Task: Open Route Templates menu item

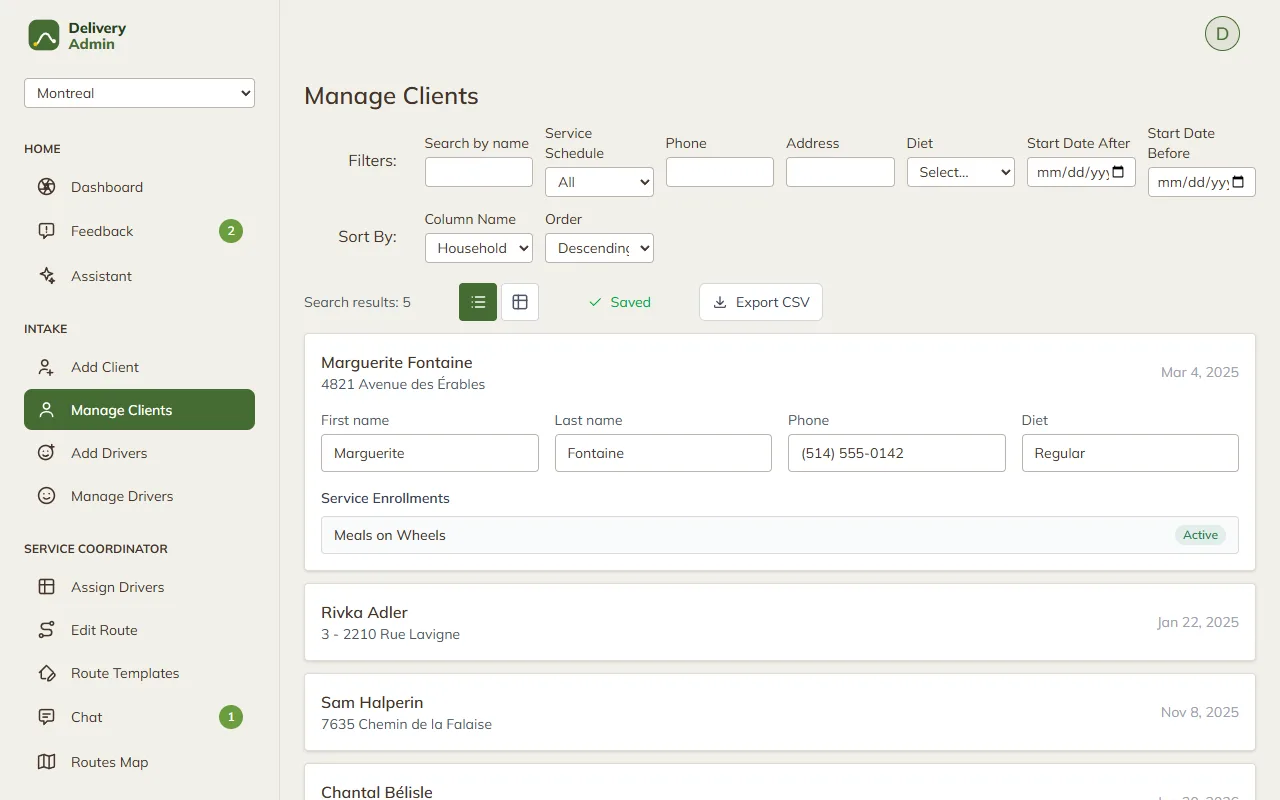Action: tap(140, 673)
